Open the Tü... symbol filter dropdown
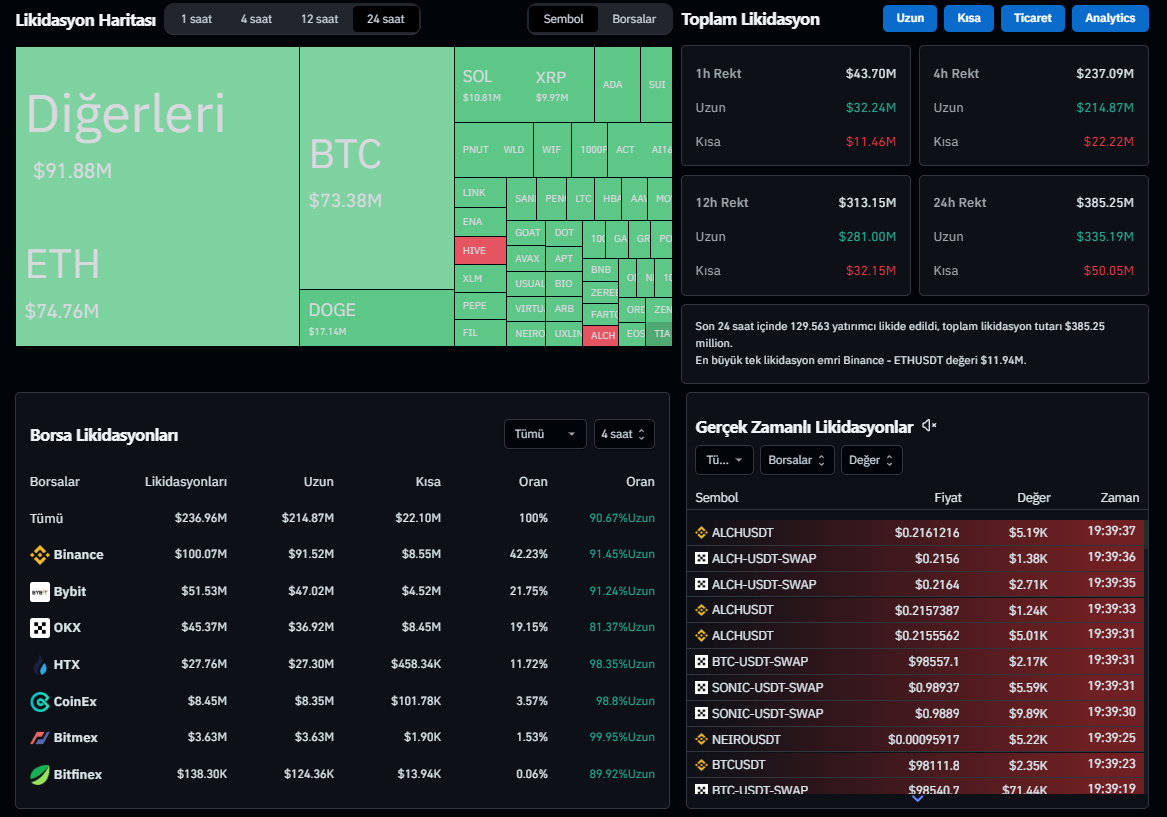This screenshot has height=817, width=1167. [x=724, y=461]
